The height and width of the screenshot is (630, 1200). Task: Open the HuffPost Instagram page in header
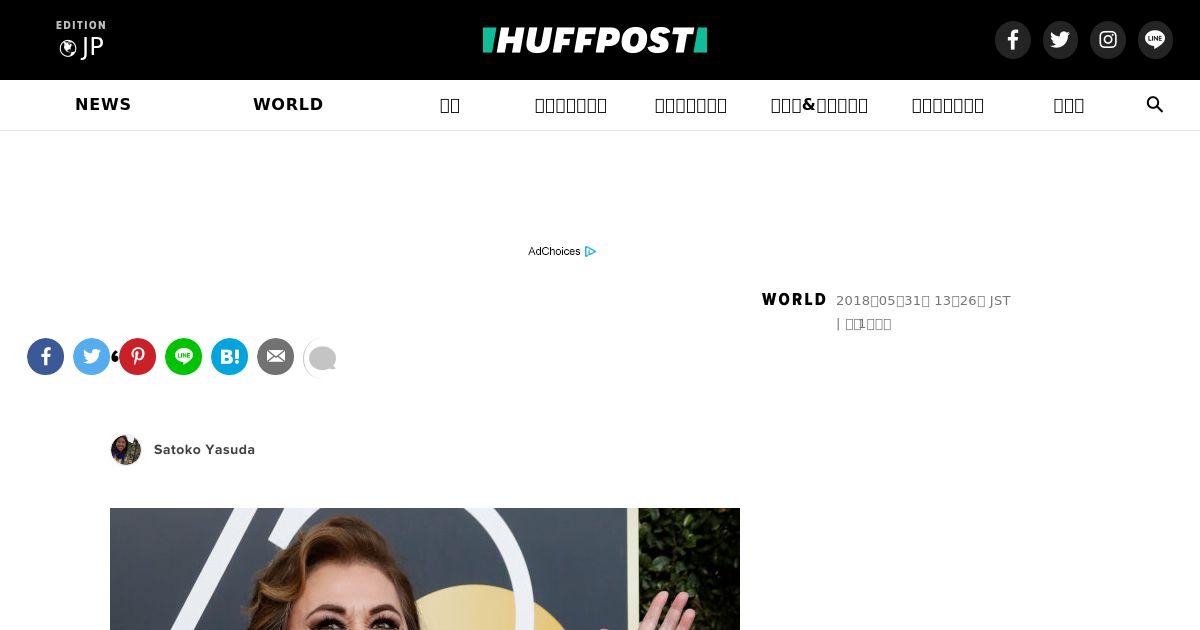(x=1108, y=40)
